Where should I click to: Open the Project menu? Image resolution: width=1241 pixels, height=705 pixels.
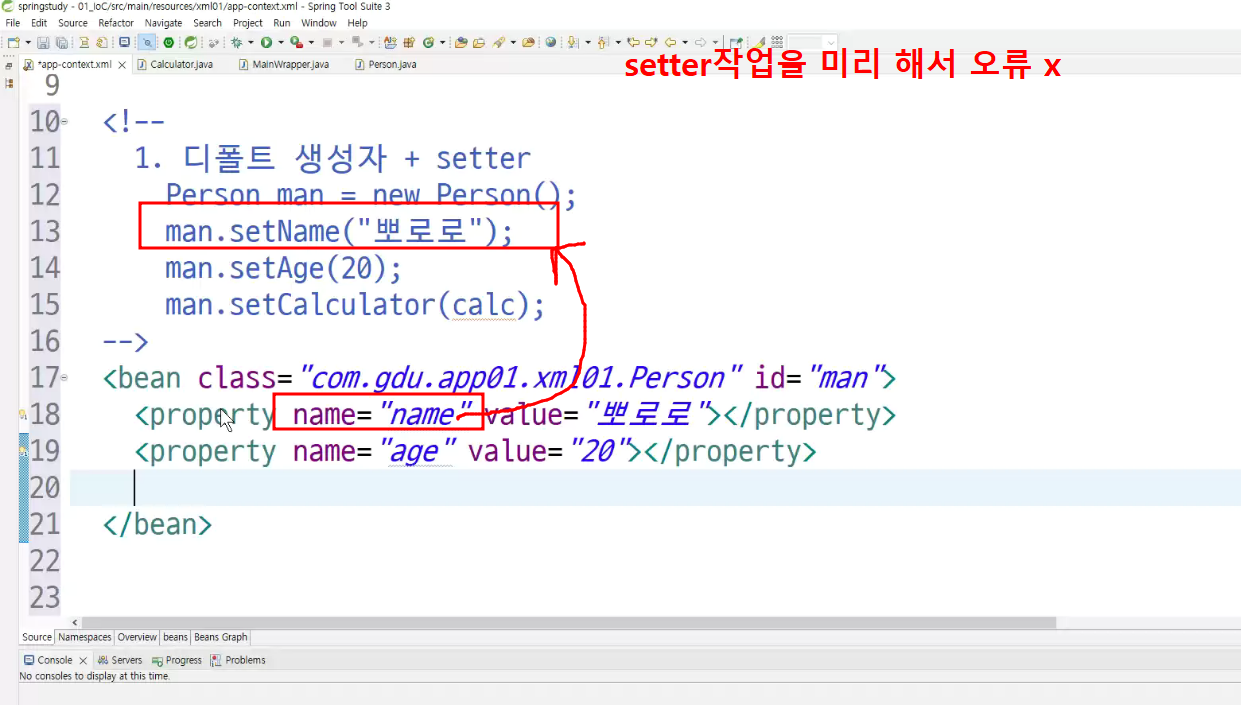[x=248, y=23]
